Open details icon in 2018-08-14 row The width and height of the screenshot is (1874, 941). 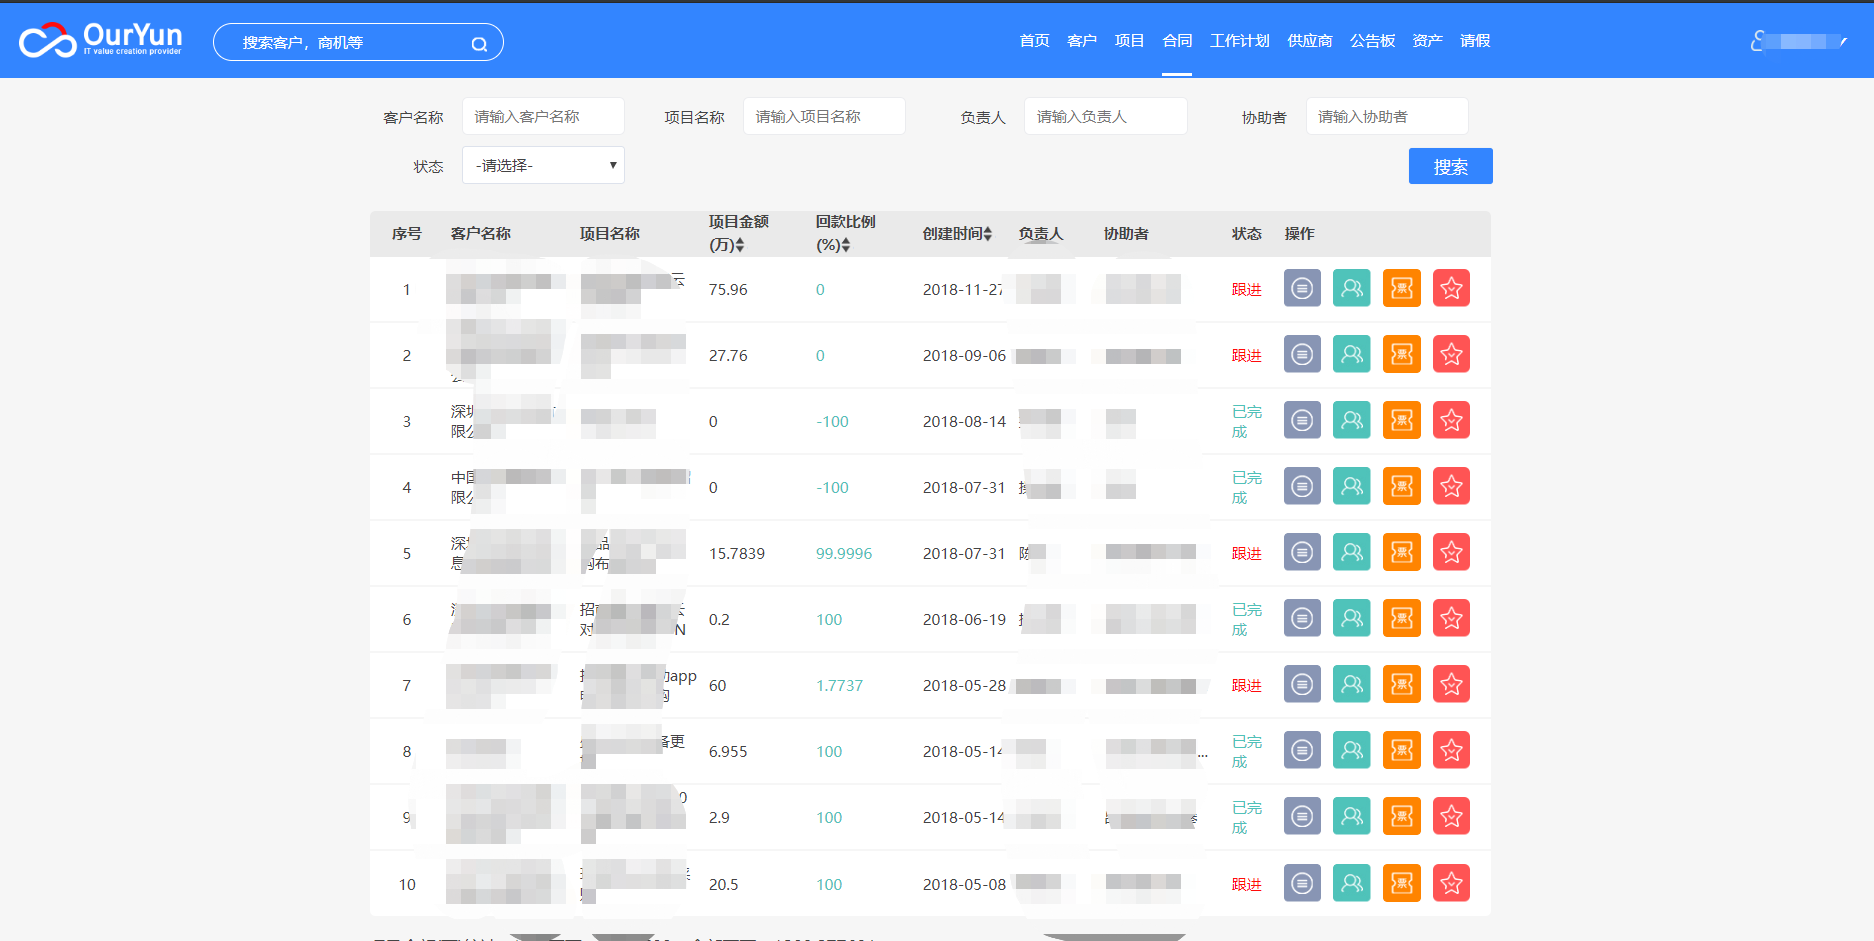click(1302, 420)
